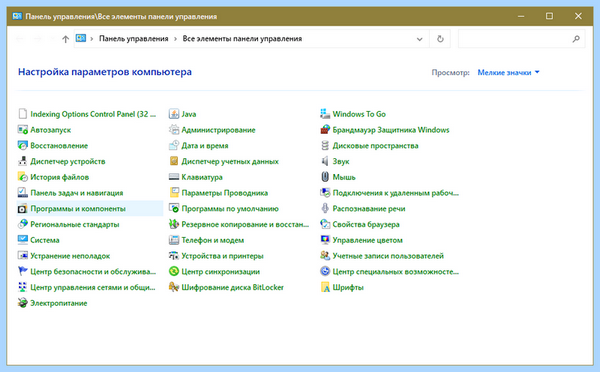The height and width of the screenshot is (372, 600).
Task: Click the Телефон и модем icon
Action: [174, 240]
